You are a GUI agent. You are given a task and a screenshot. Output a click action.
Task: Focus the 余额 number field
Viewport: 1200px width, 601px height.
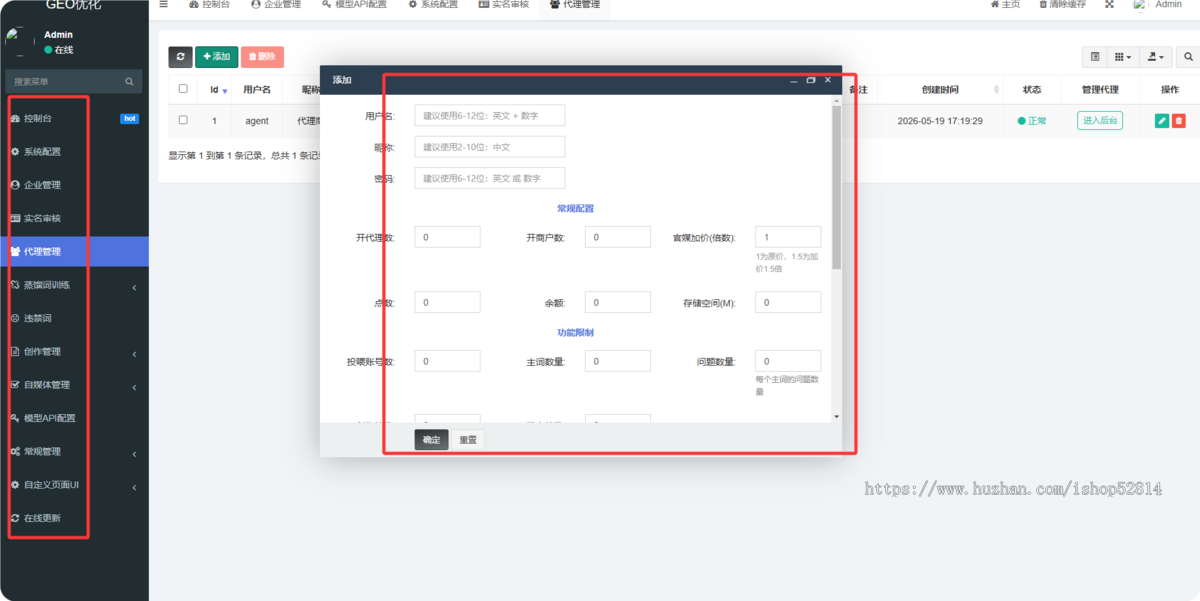618,302
